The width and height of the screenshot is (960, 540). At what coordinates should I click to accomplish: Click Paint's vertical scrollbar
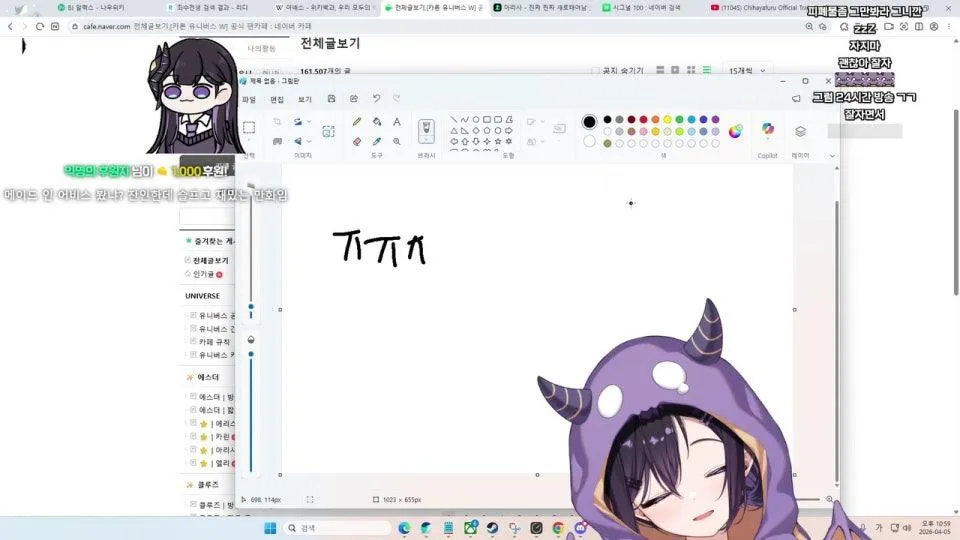(836, 340)
